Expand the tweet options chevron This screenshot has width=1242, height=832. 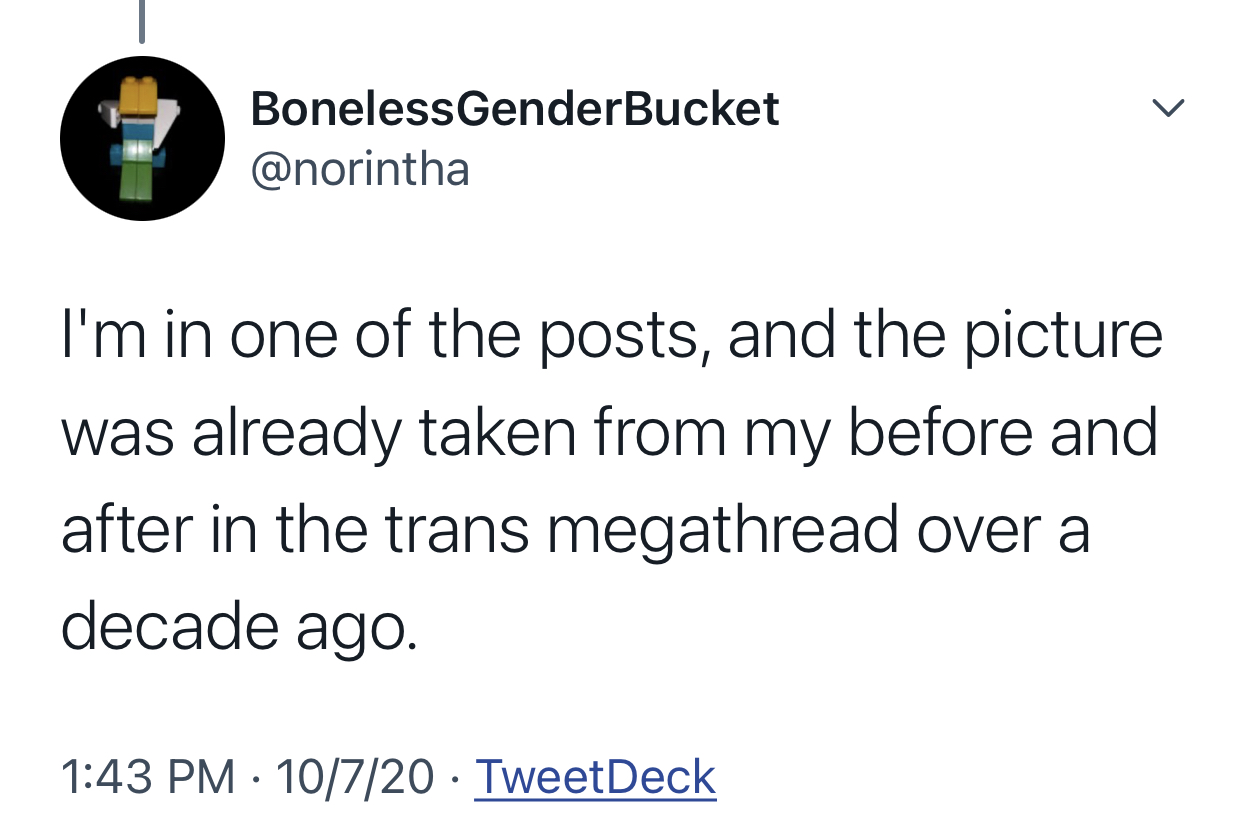[1167, 106]
